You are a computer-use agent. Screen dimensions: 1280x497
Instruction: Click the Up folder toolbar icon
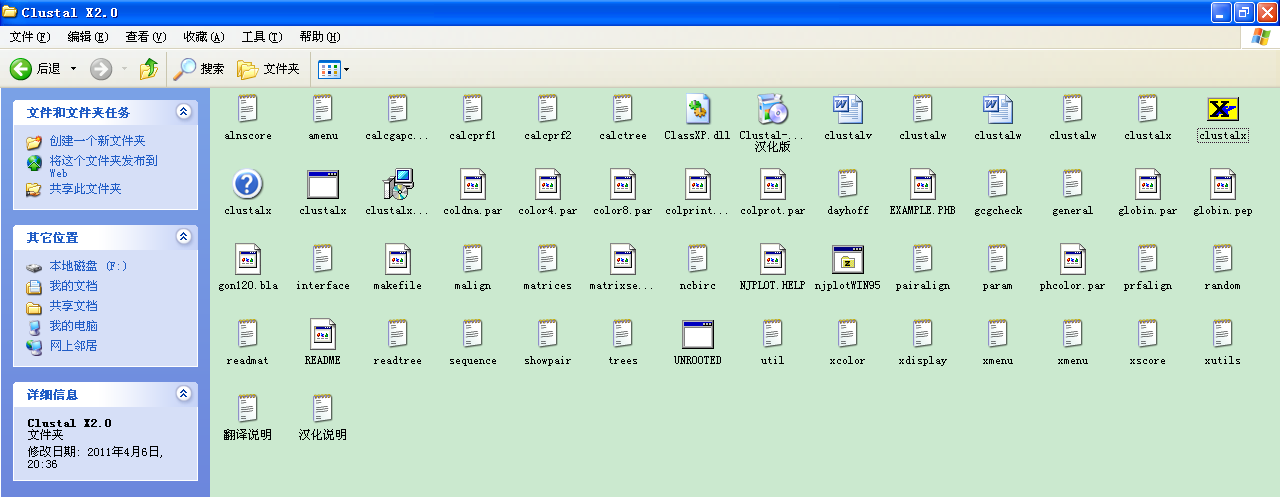149,69
